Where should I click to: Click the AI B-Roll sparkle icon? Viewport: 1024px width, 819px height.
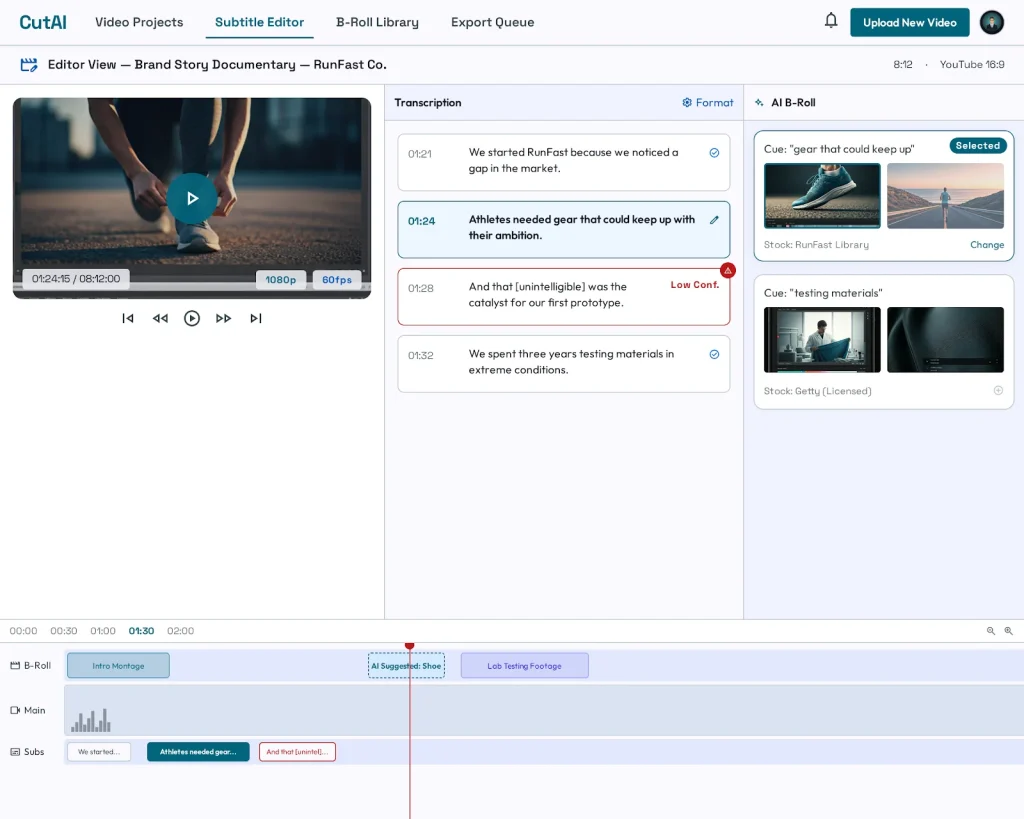[760, 103]
